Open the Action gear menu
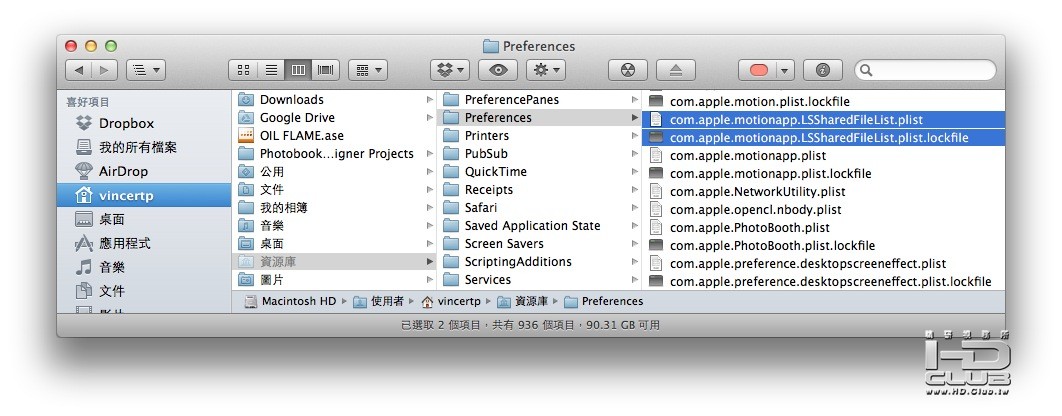The width and height of the screenshot is (1062, 416). (x=546, y=70)
